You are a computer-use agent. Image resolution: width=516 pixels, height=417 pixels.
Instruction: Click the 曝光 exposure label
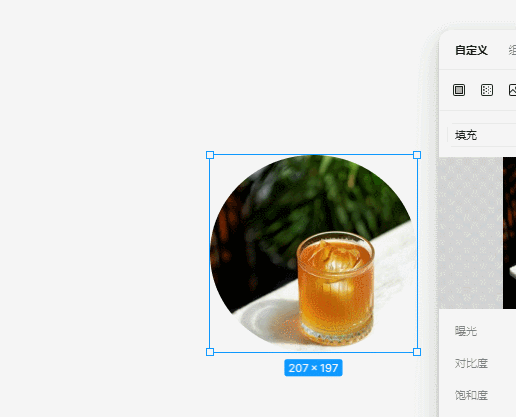coord(466,331)
